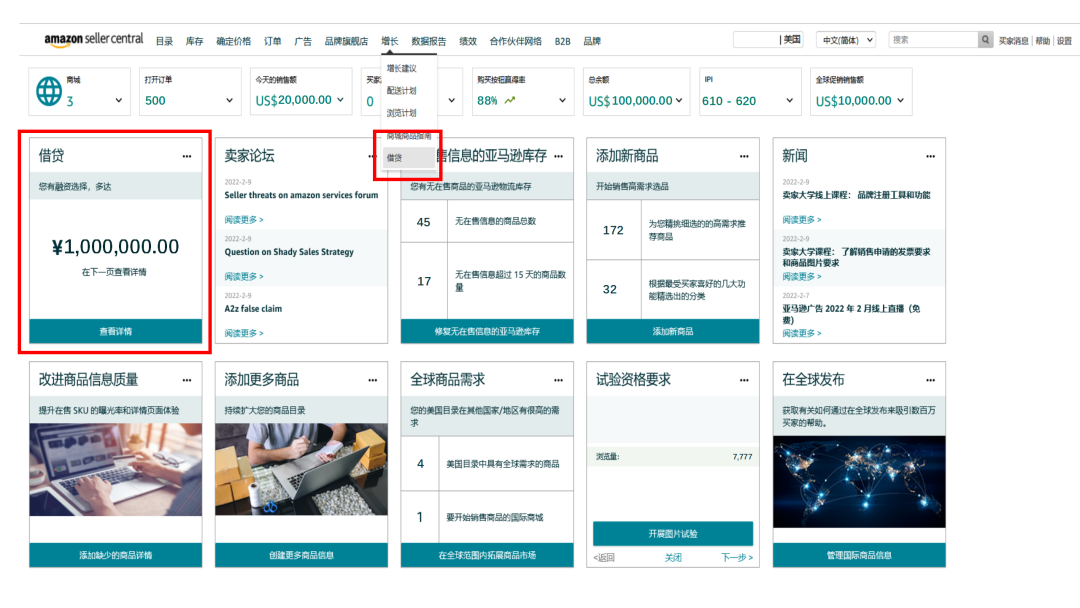Screen dimensions: 1080x608
Task: Click the 下一步 link in 试验资格要求
Action: coord(735,556)
